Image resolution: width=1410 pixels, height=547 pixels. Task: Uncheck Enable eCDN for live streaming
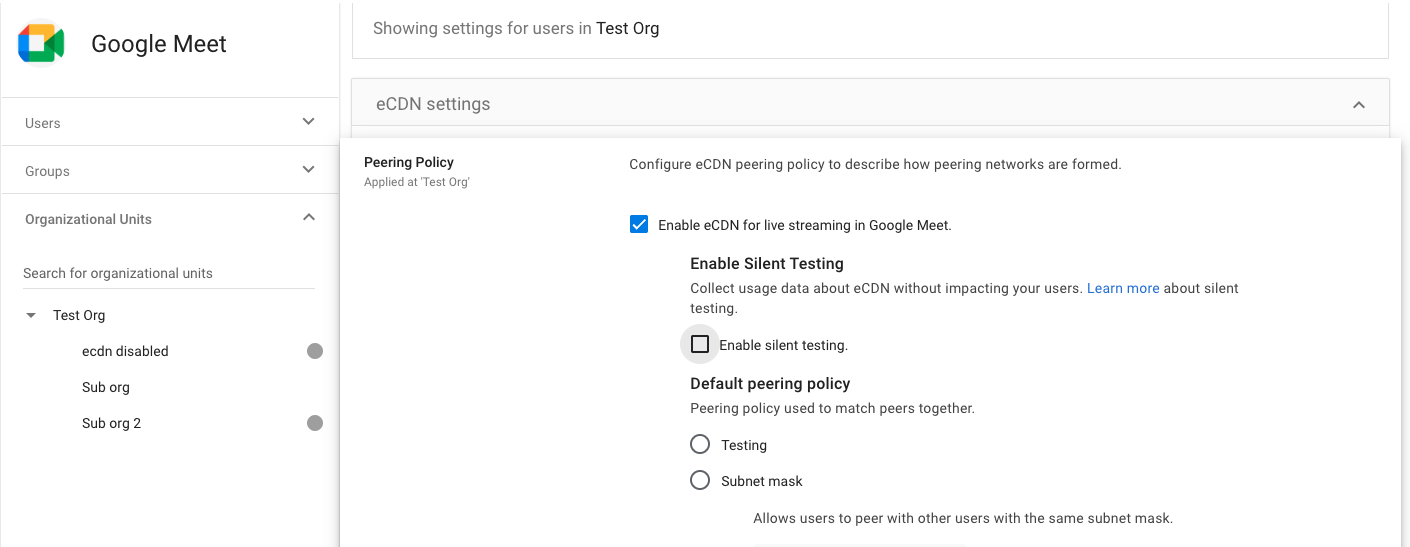(x=639, y=225)
